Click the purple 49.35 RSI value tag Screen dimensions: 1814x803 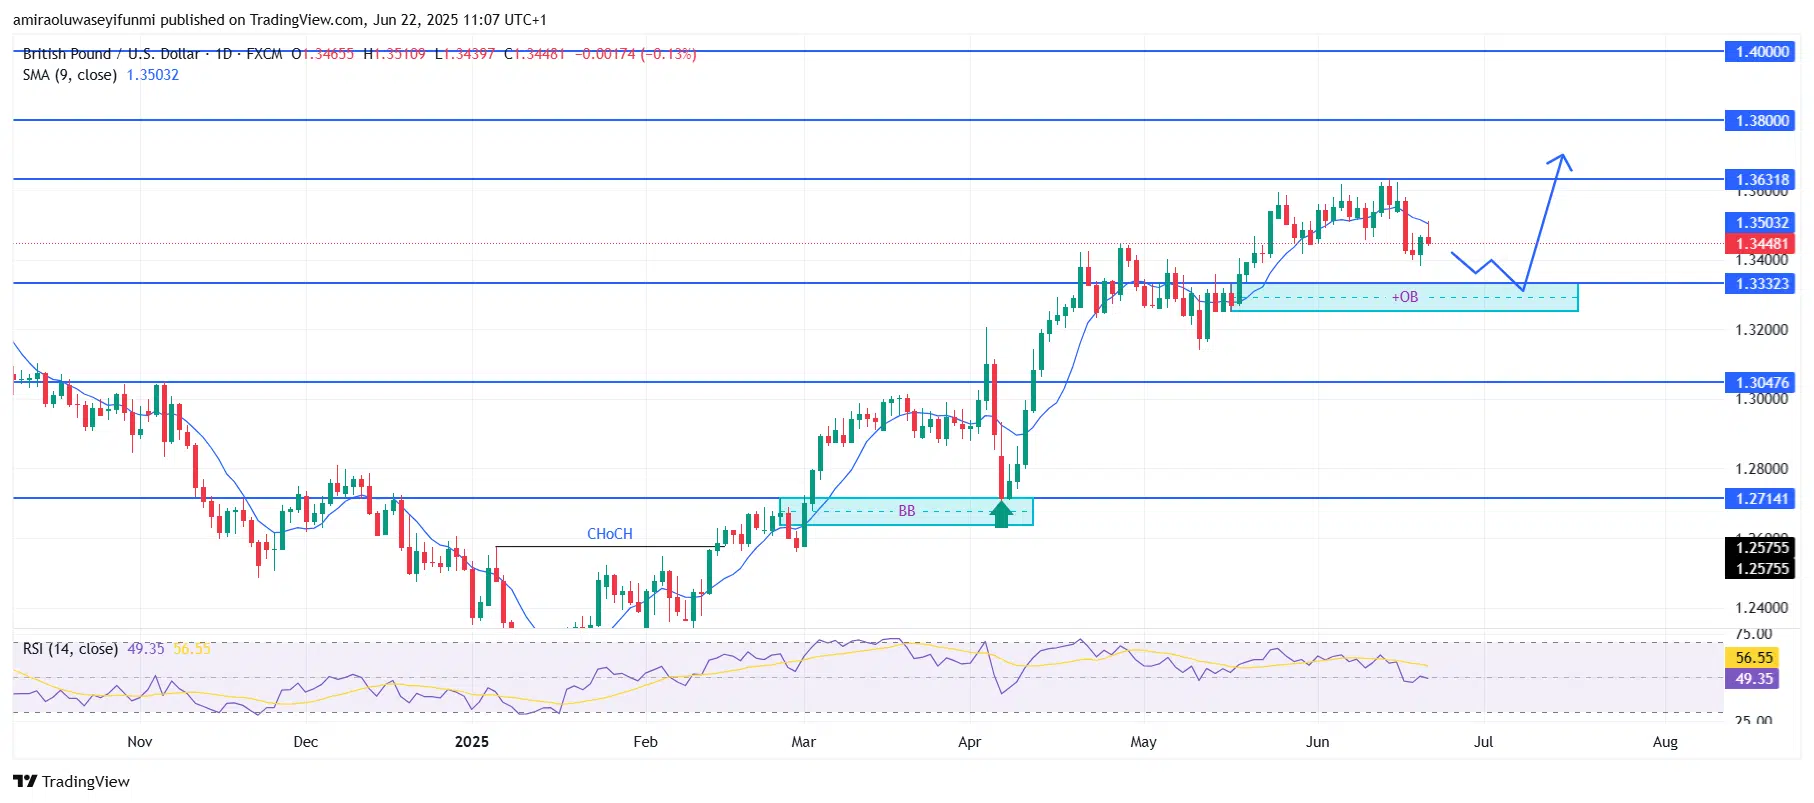pos(1753,679)
